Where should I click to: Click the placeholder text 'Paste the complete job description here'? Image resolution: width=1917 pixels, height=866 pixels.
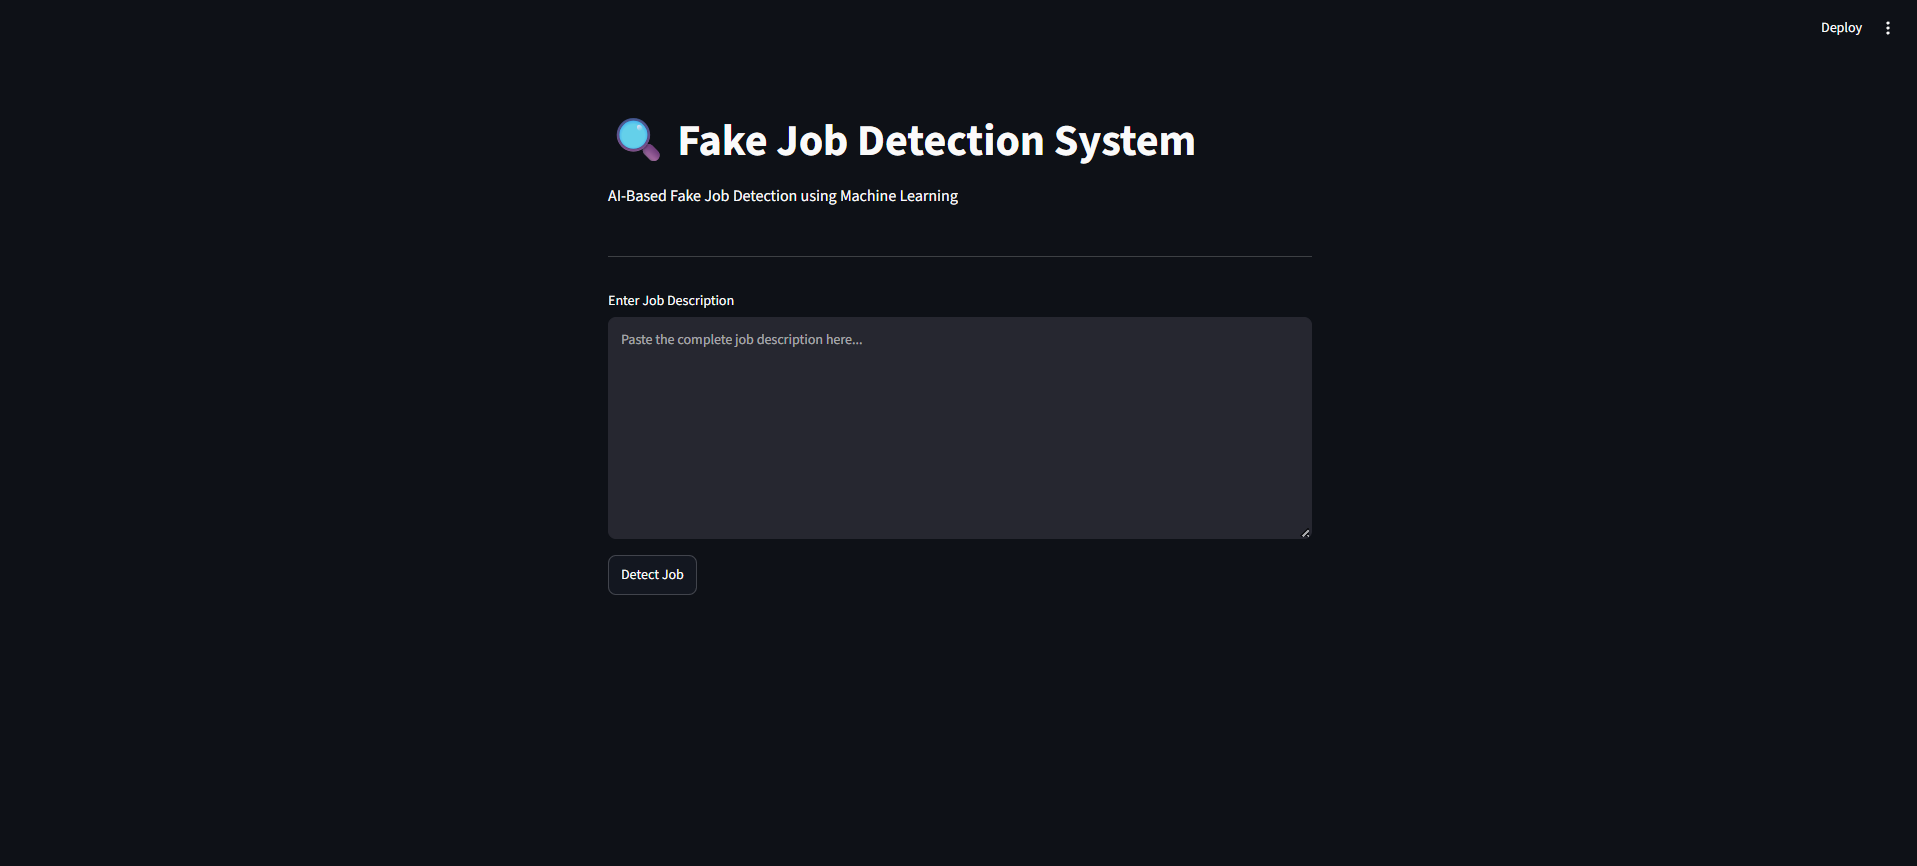click(741, 340)
